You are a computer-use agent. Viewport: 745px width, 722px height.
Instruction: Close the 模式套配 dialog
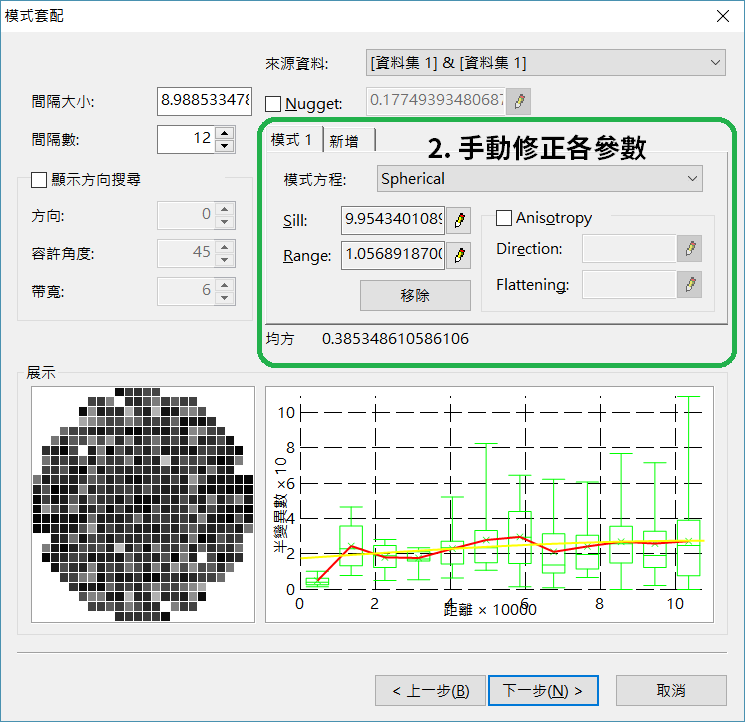tap(723, 16)
